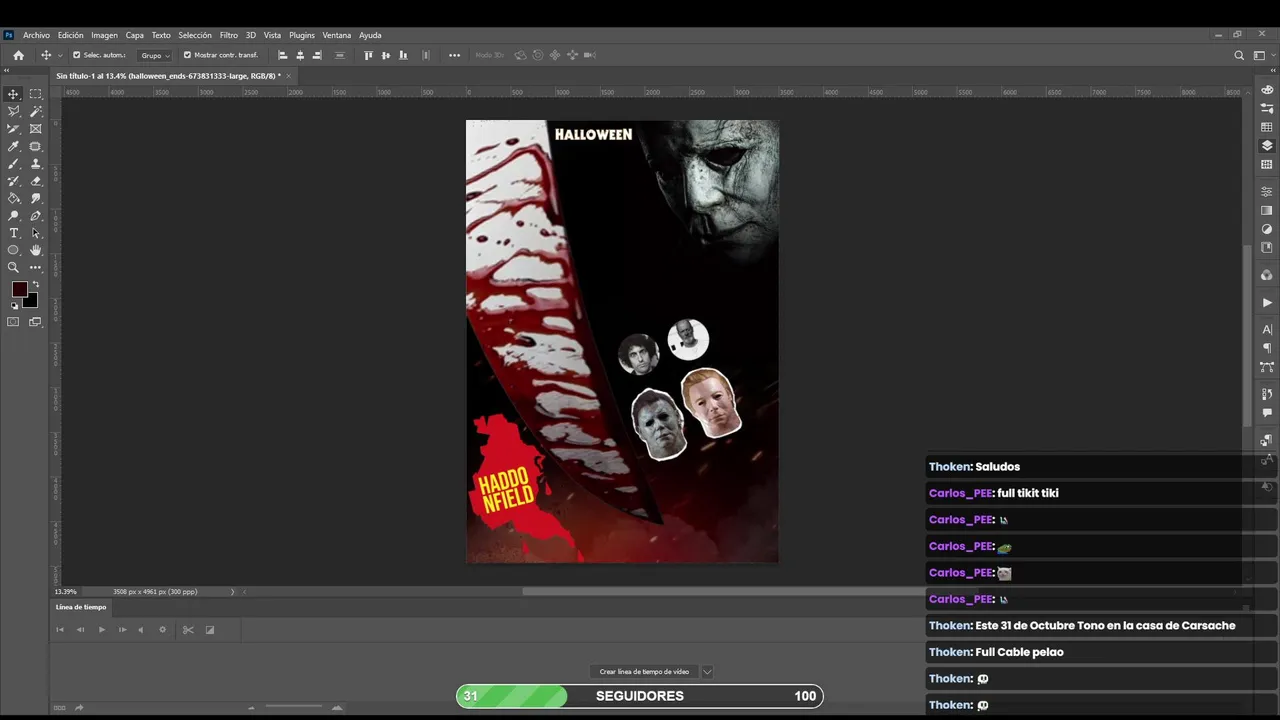The width and height of the screenshot is (1280, 720).
Task: Open the foreground color swatch
Action: pyautogui.click(x=19, y=289)
